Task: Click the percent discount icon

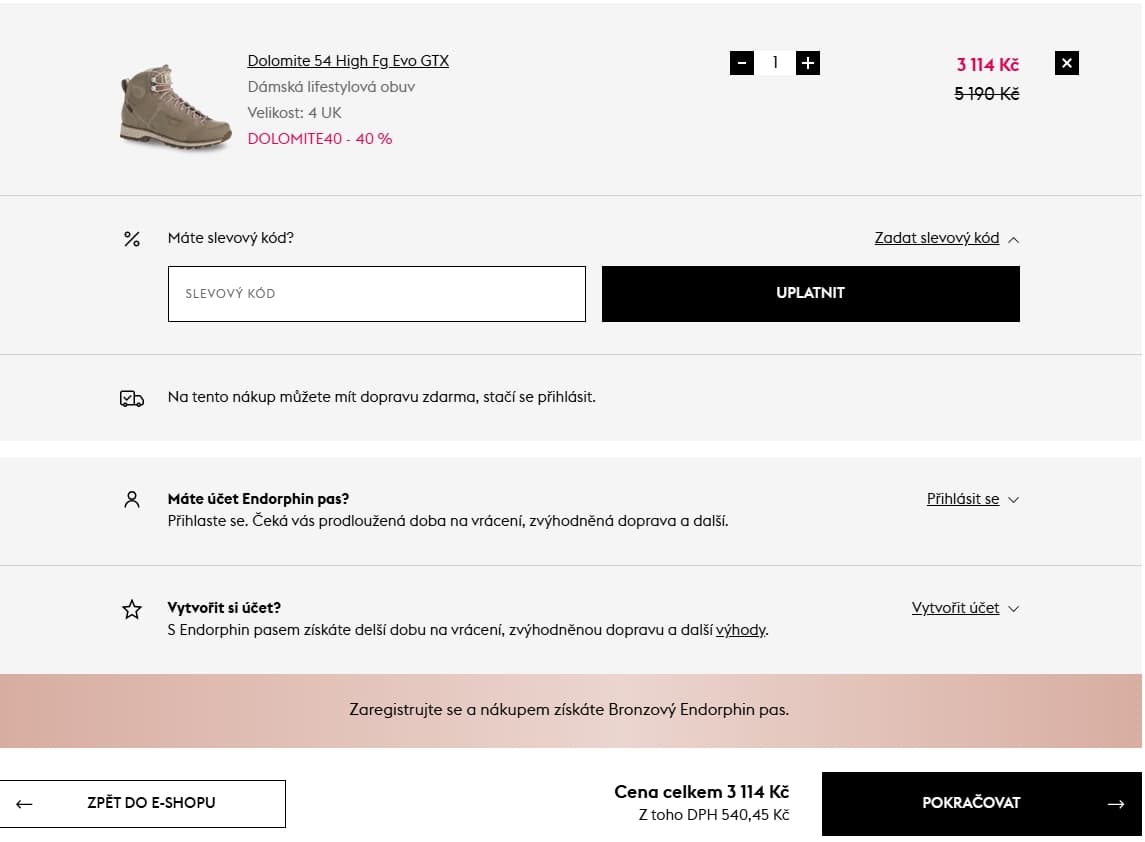Action: pos(132,239)
